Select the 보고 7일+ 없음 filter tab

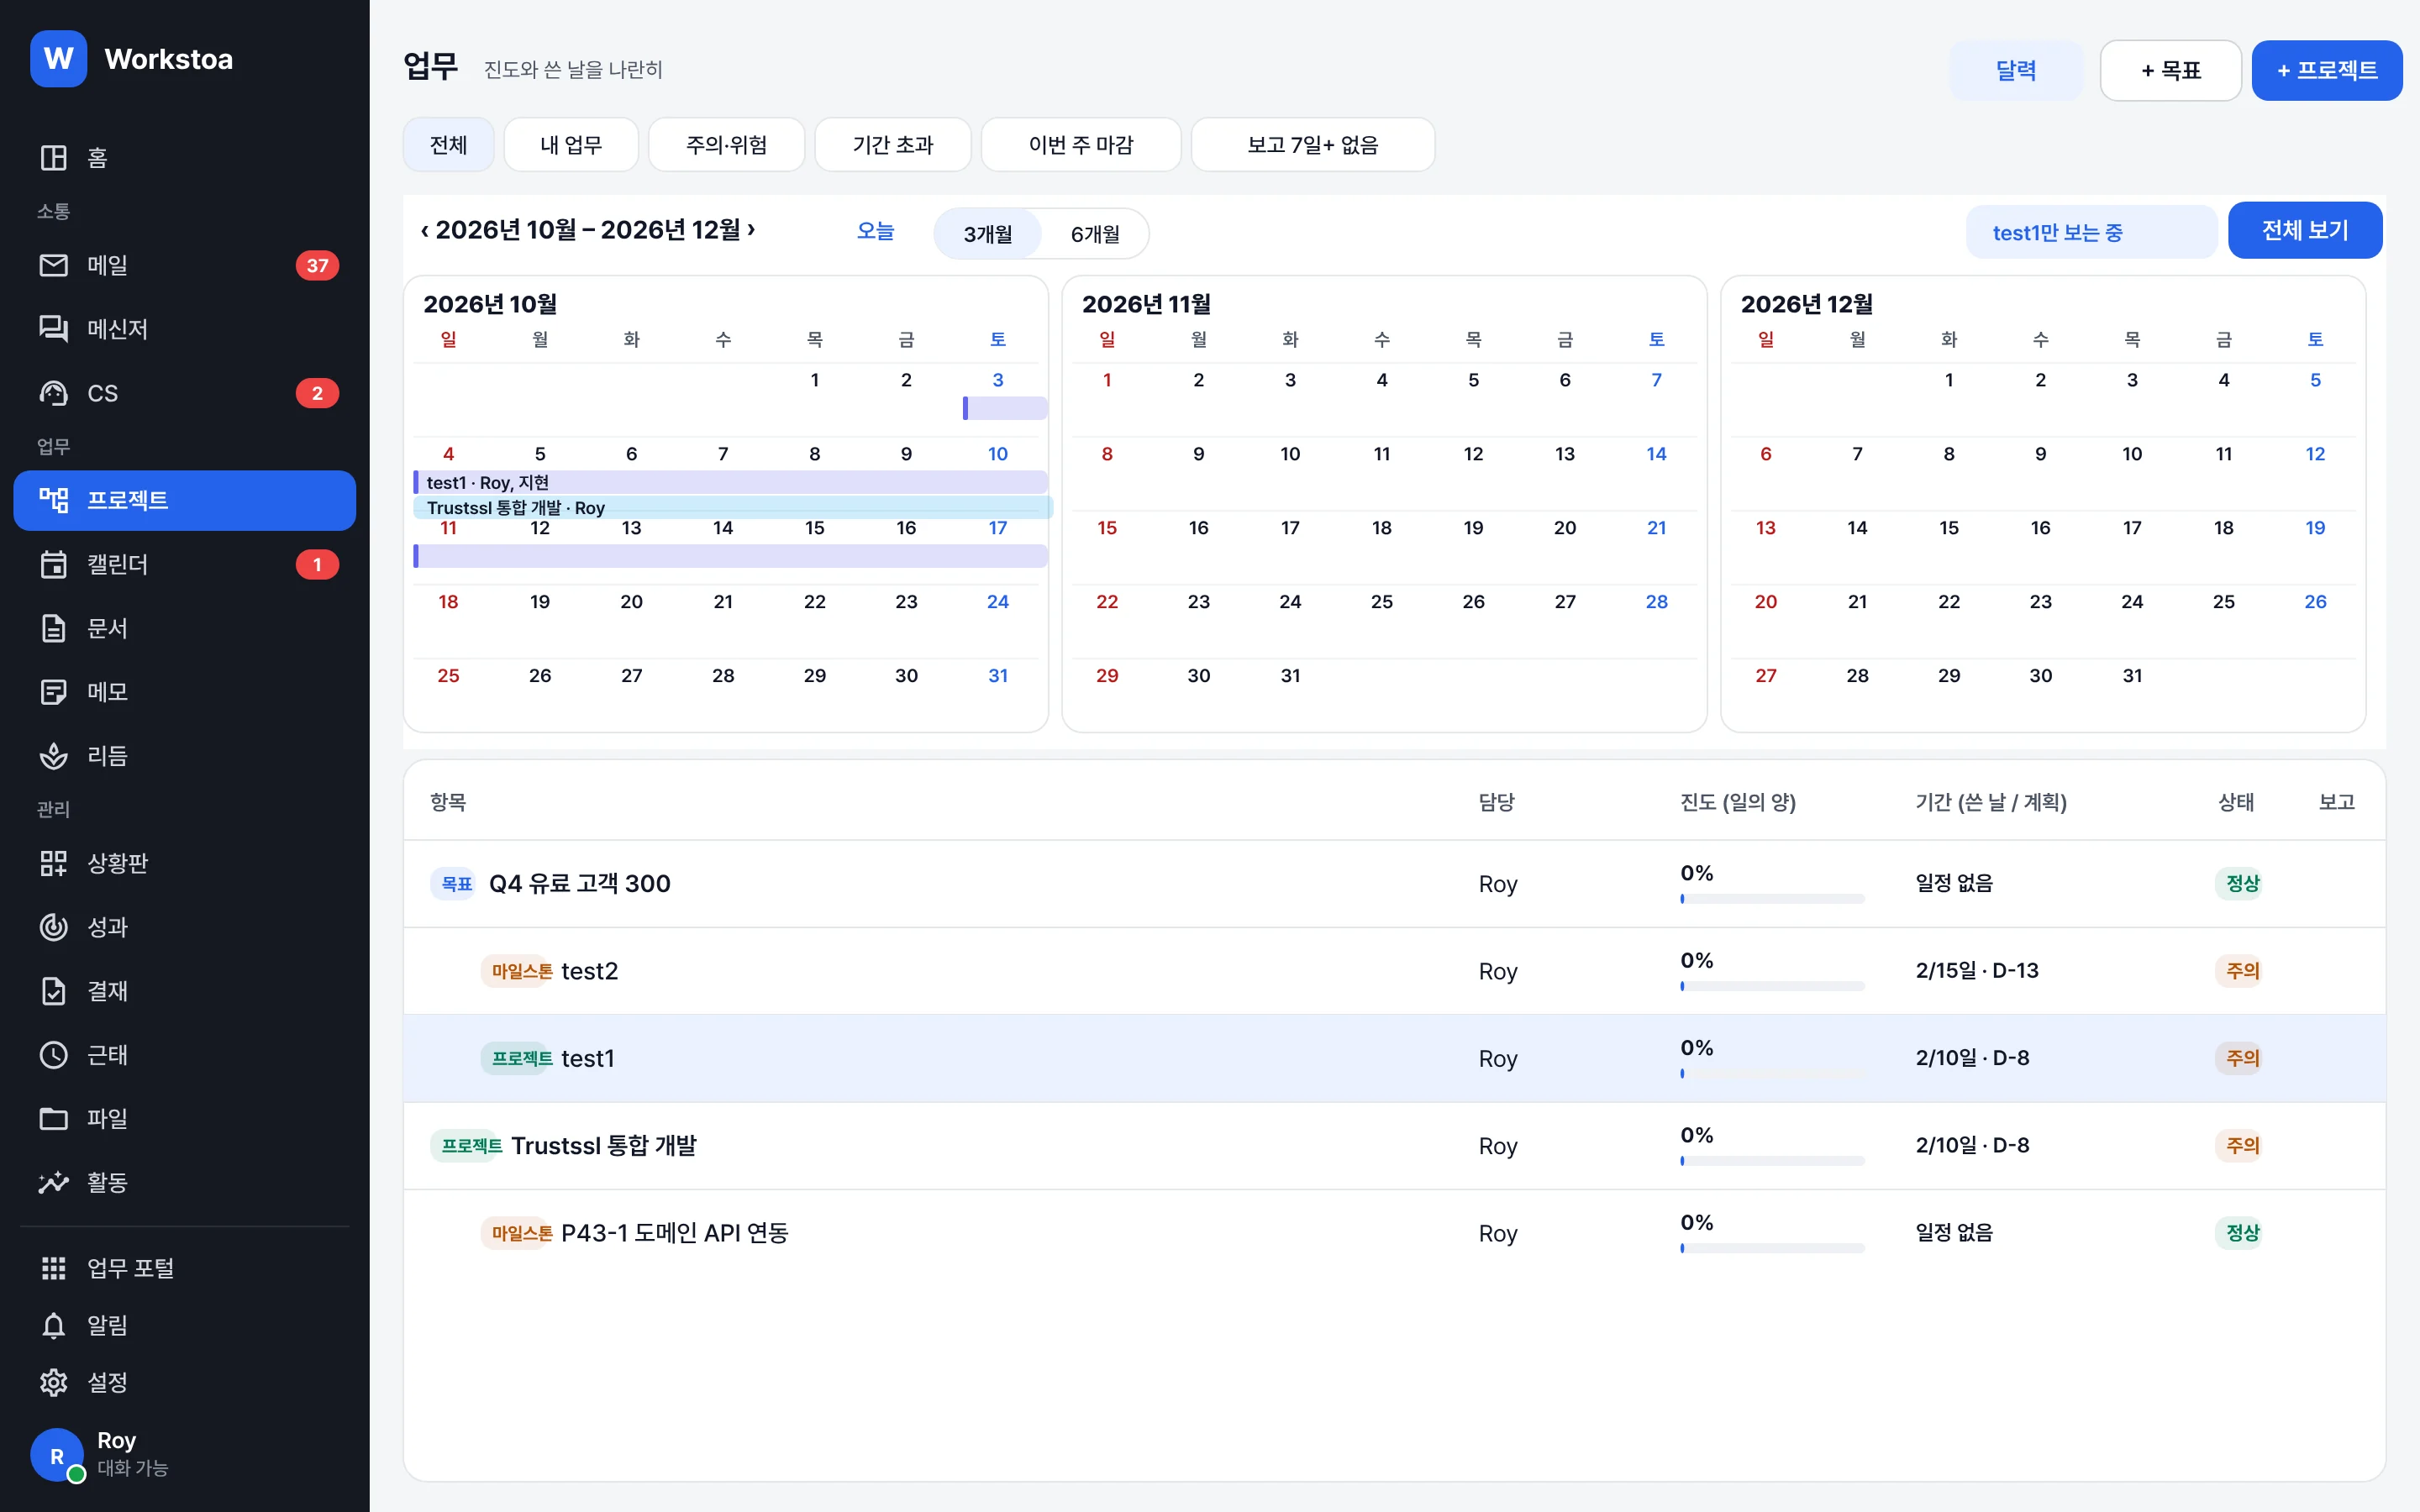(1312, 145)
